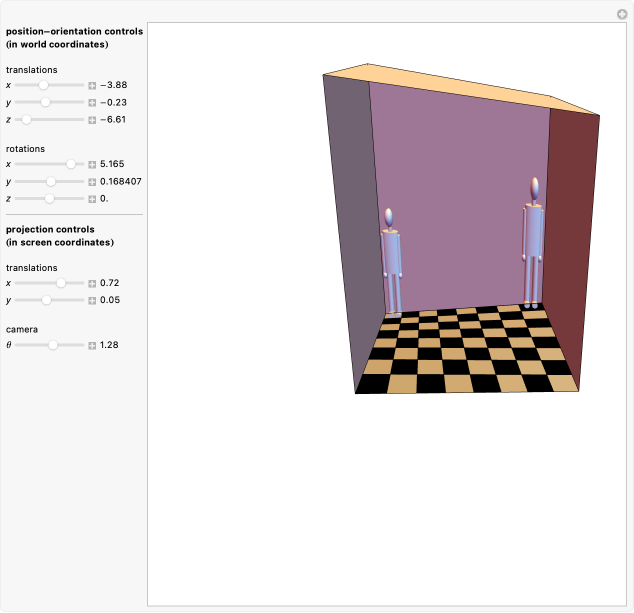634x613 pixels.
Task: Expand plus icon next to rotation x value 5.165
Action: tap(92, 164)
